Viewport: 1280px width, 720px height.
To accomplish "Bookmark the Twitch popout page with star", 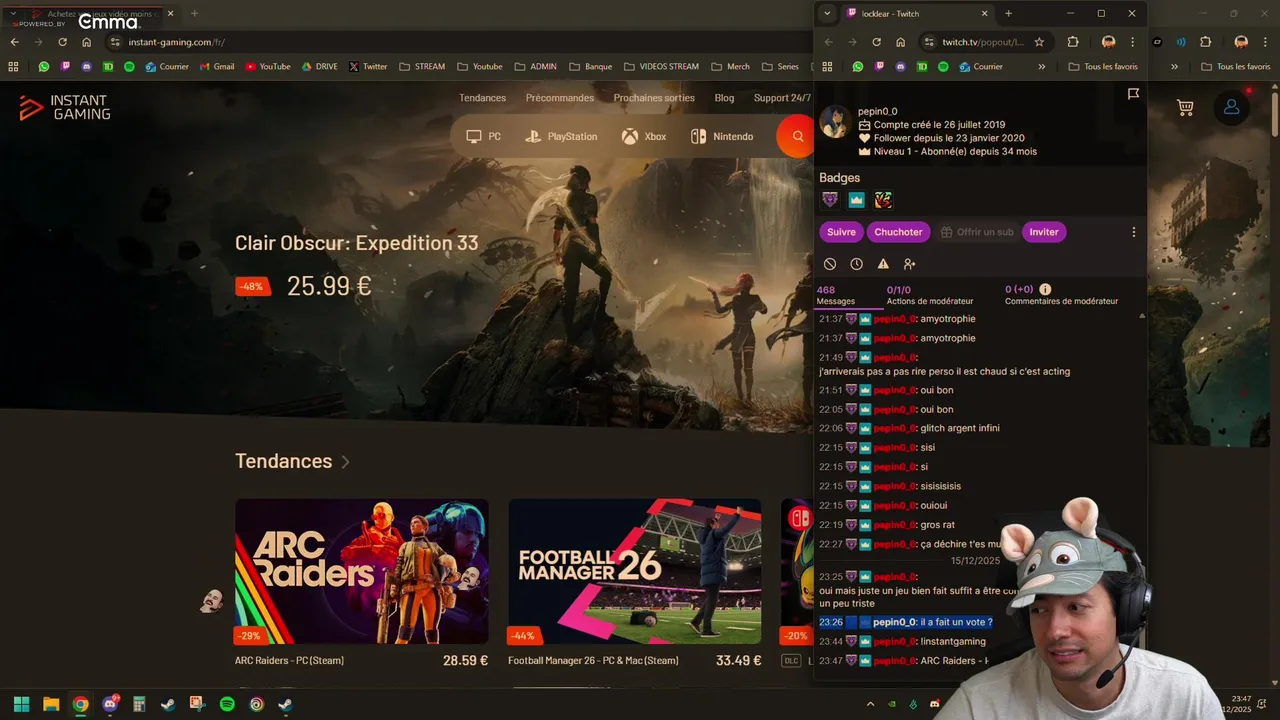I will tap(1039, 42).
